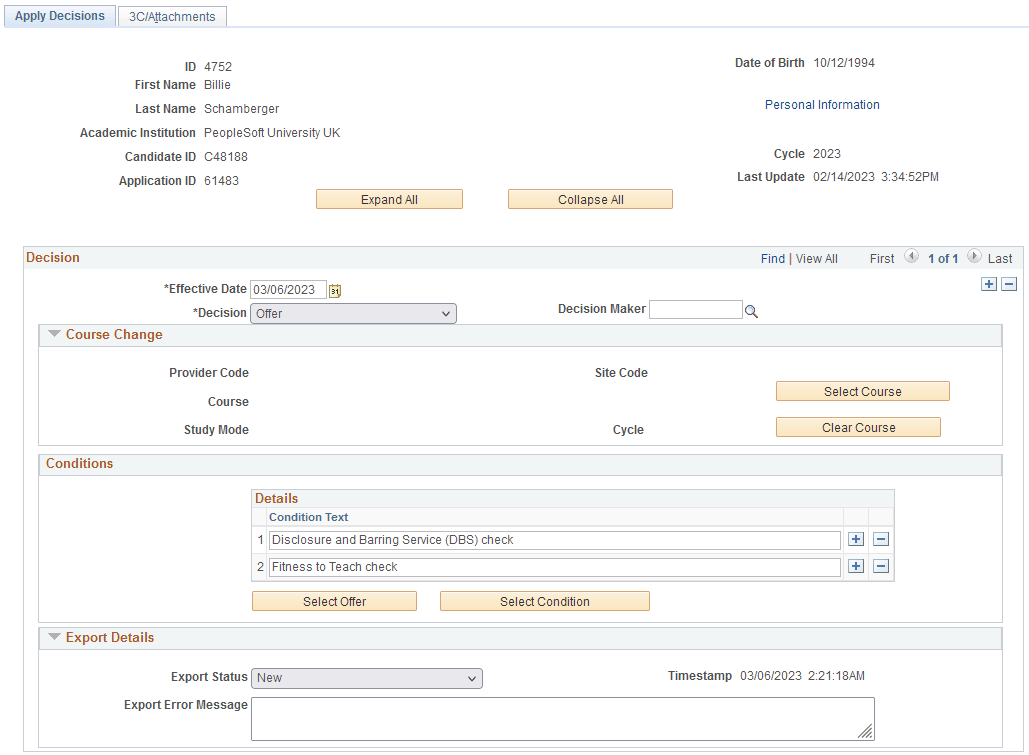Open the Personal Information link
Viewport: 1029px width, 755px height.
pos(822,104)
